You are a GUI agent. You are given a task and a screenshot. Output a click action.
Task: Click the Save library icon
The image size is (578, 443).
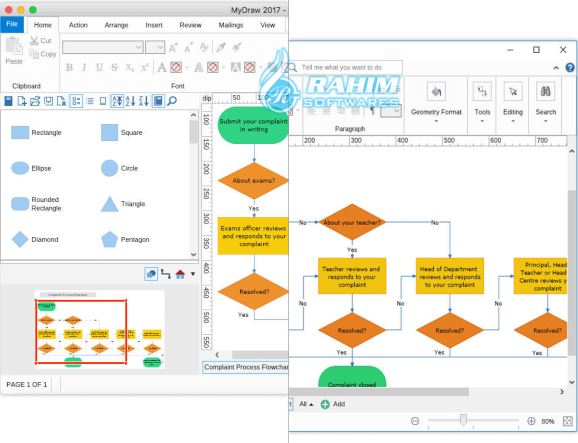(8, 101)
